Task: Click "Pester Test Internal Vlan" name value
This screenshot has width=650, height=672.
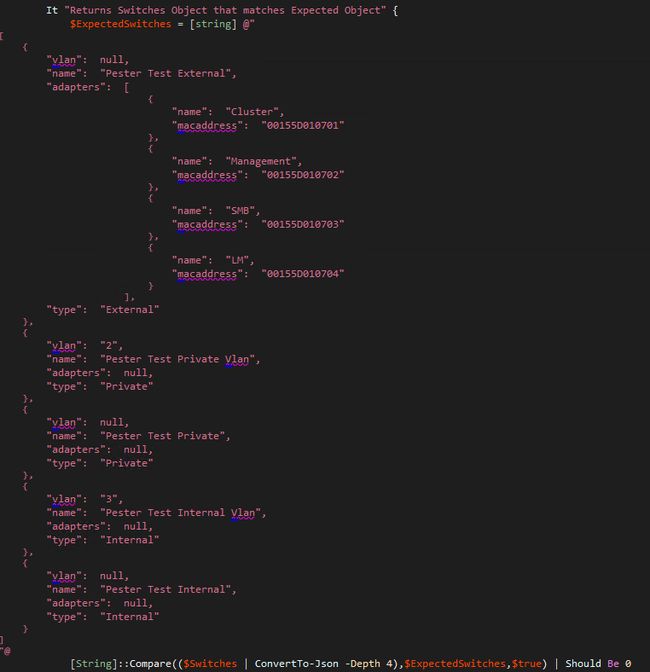Action: [x=180, y=513]
